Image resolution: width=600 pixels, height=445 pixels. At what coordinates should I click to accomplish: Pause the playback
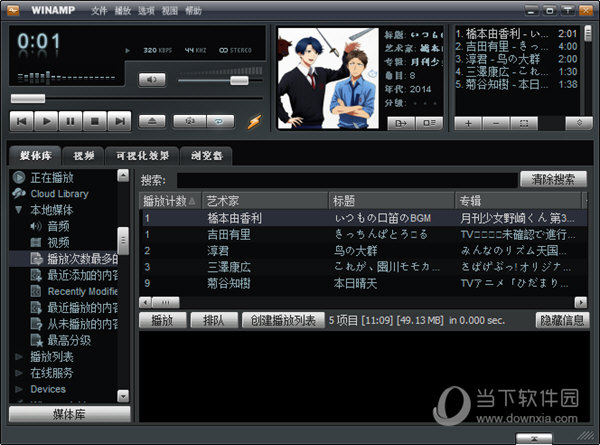coord(70,121)
